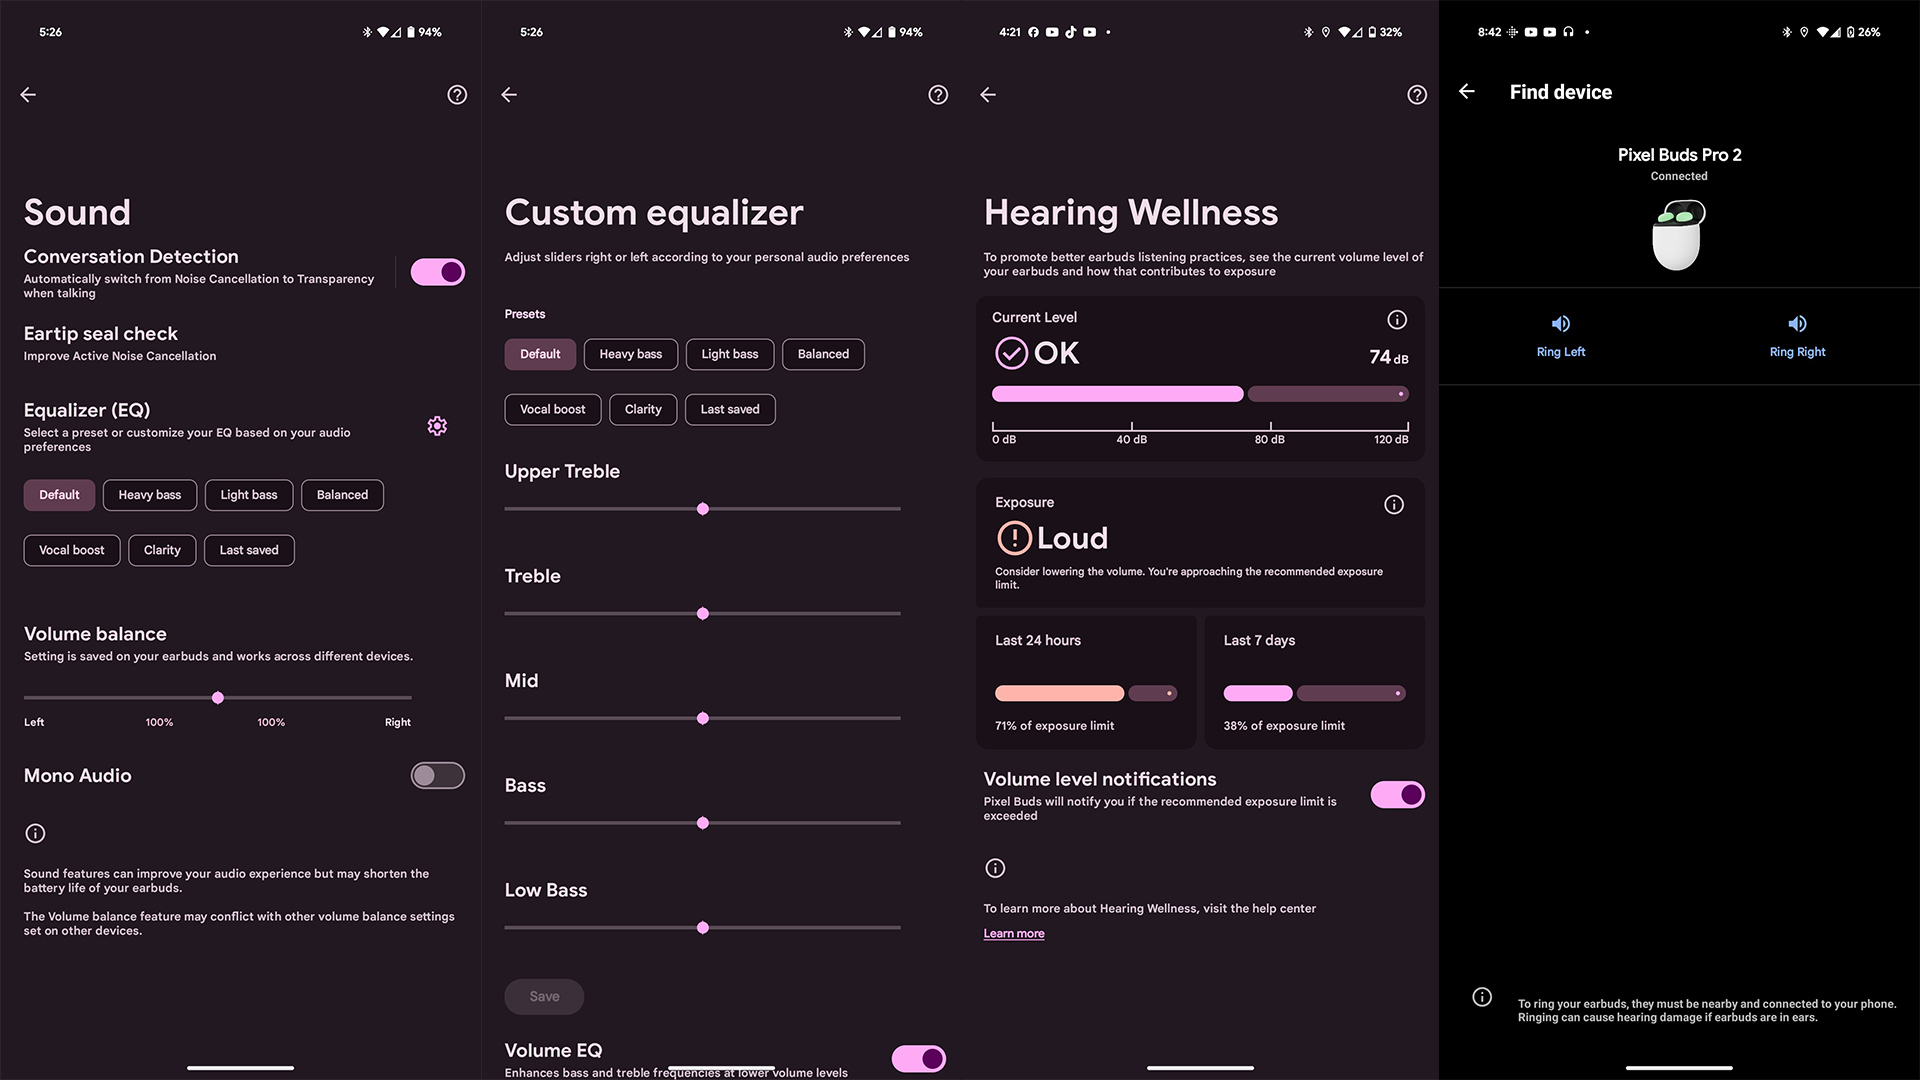Tap the Exposure info icon
Screen dimensions: 1920x1080
pos(1394,504)
